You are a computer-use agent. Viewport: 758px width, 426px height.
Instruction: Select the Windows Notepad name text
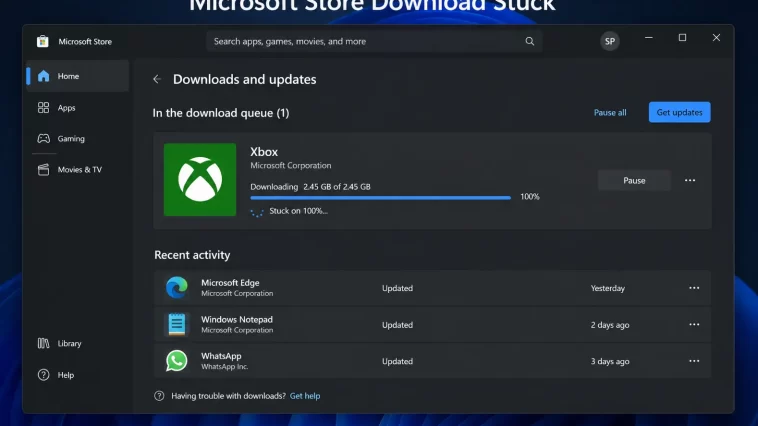[237, 319]
